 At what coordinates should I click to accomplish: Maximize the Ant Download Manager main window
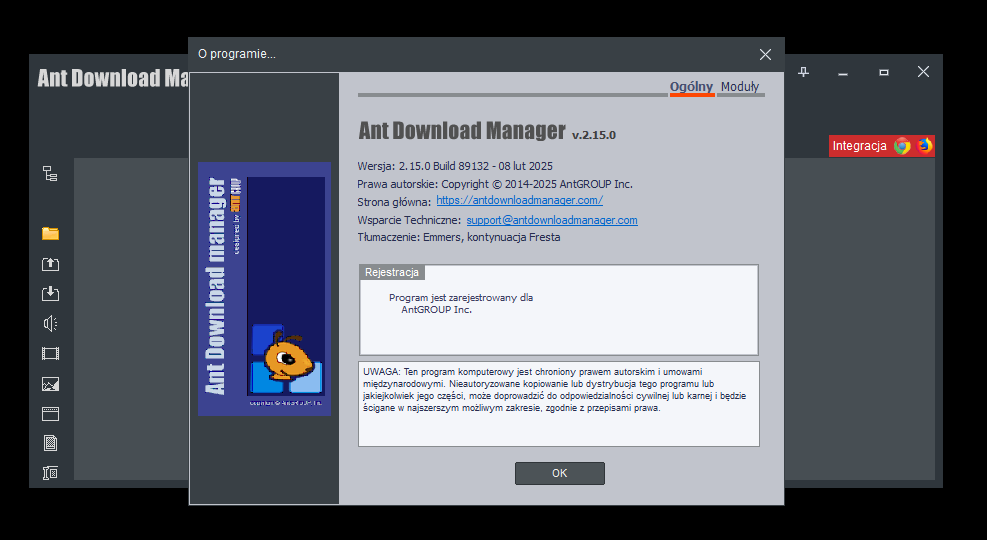click(x=884, y=72)
